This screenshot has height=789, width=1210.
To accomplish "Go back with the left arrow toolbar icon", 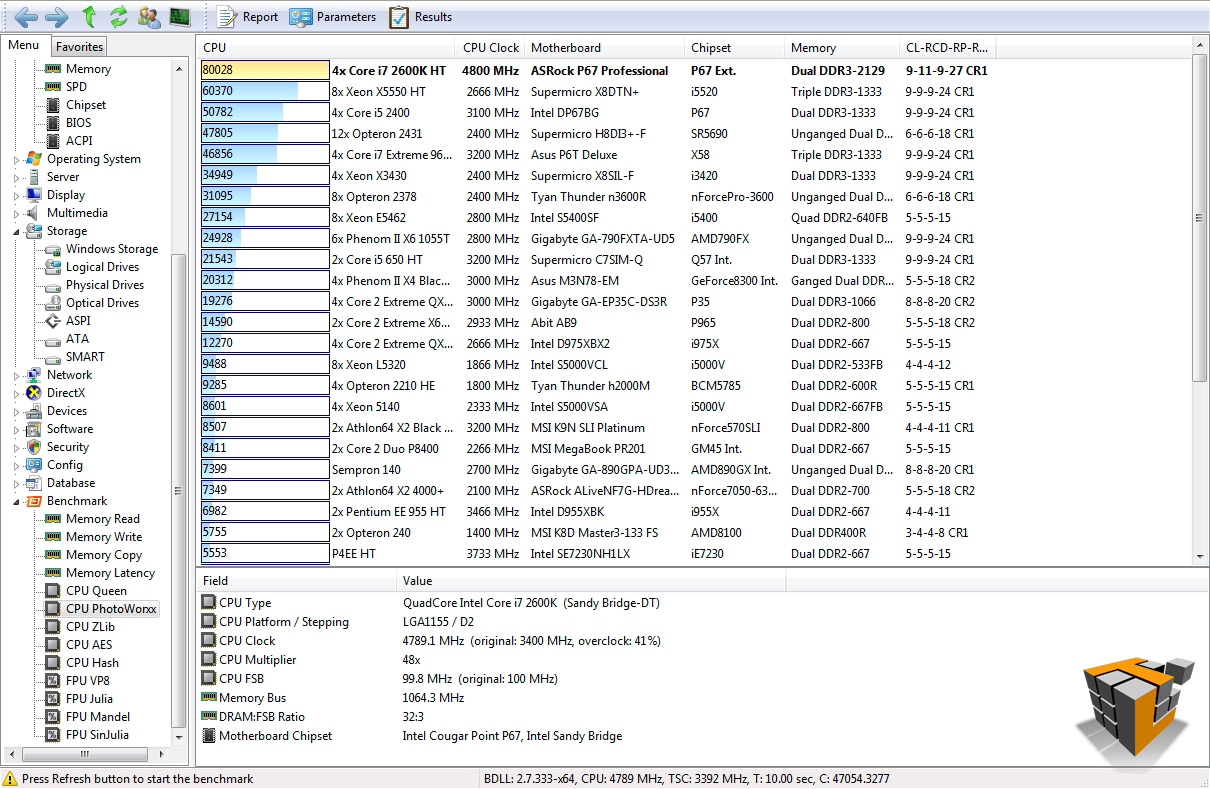I will pyautogui.click(x=26, y=16).
